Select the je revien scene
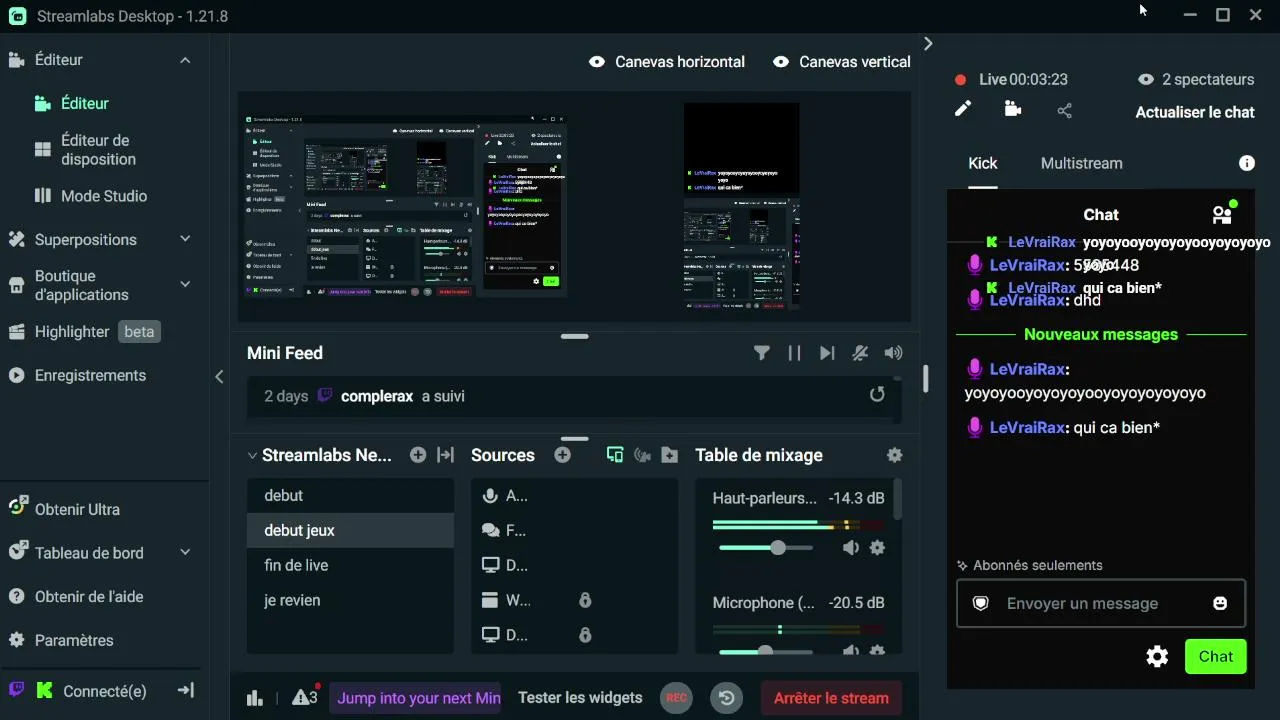Viewport: 1280px width, 720px height. 350,600
